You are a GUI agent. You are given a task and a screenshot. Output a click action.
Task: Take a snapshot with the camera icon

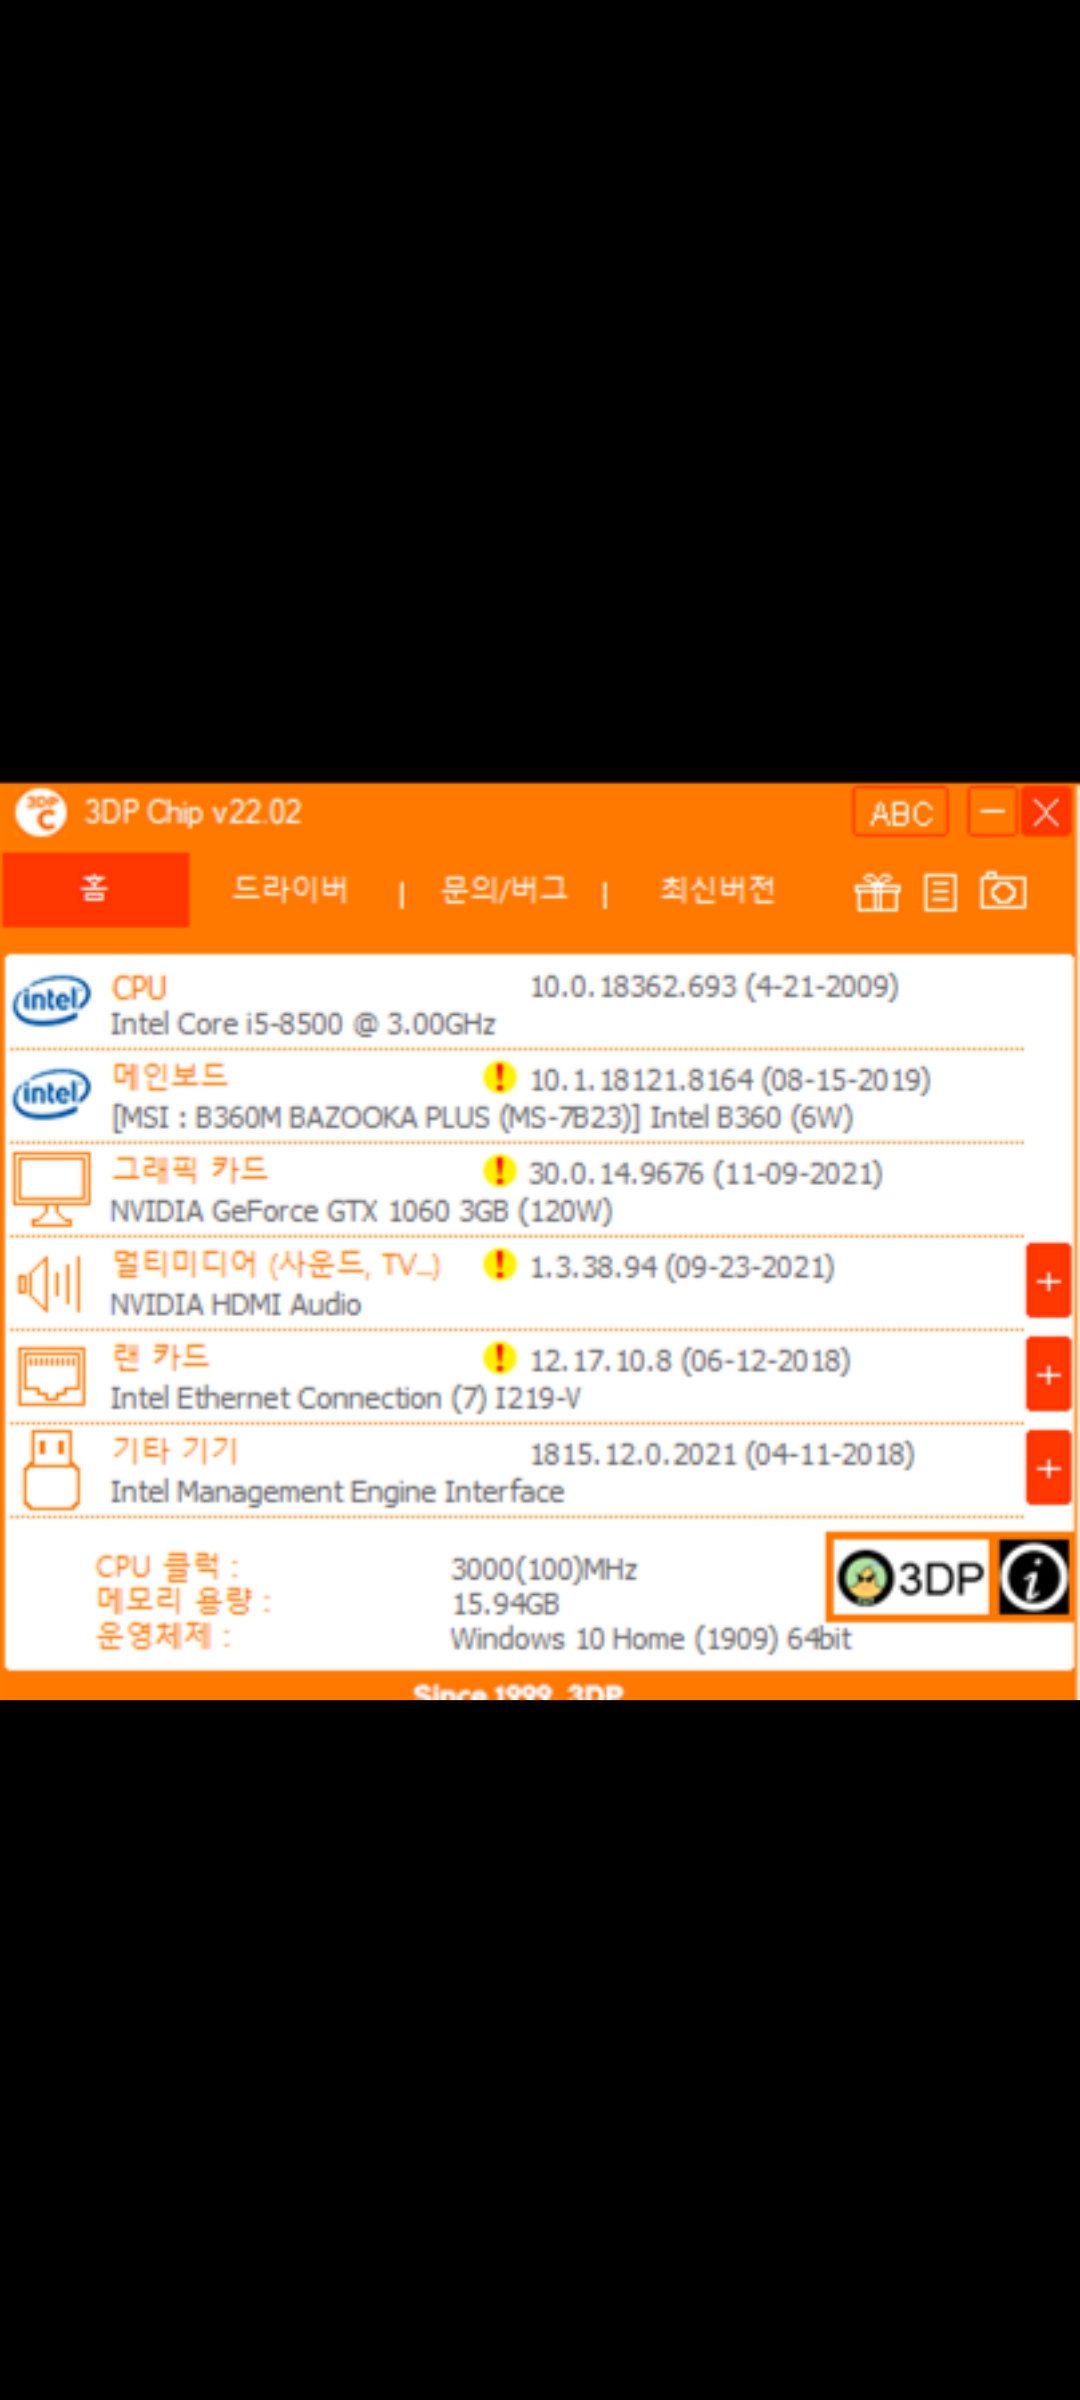[x=1003, y=891]
